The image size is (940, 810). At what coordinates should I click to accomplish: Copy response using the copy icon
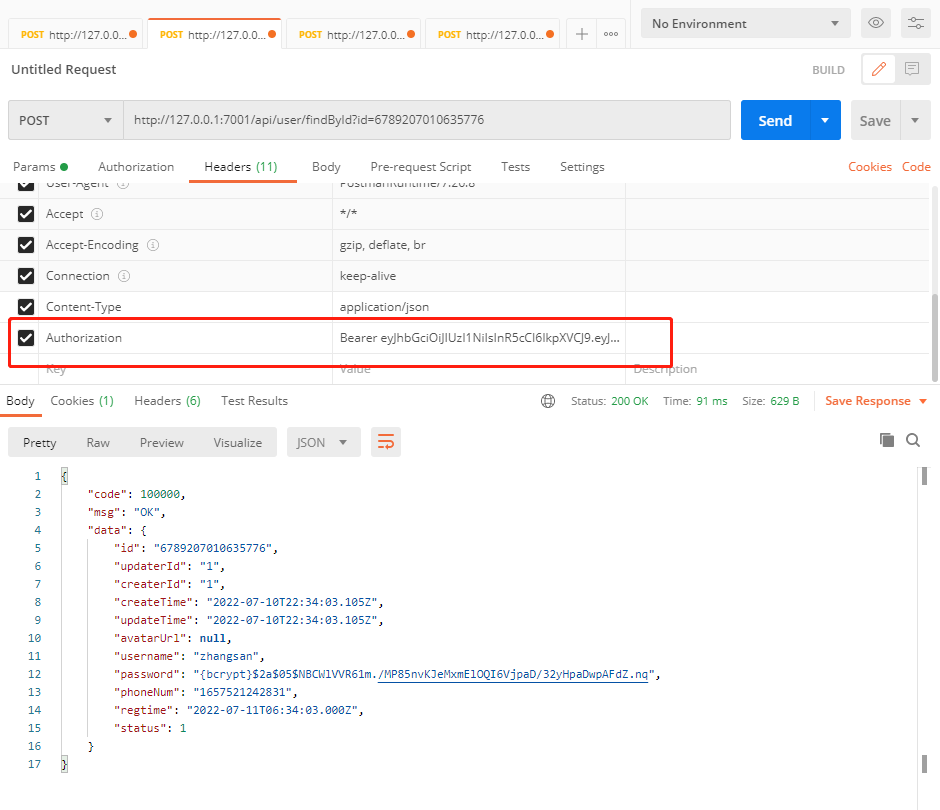click(x=886, y=440)
